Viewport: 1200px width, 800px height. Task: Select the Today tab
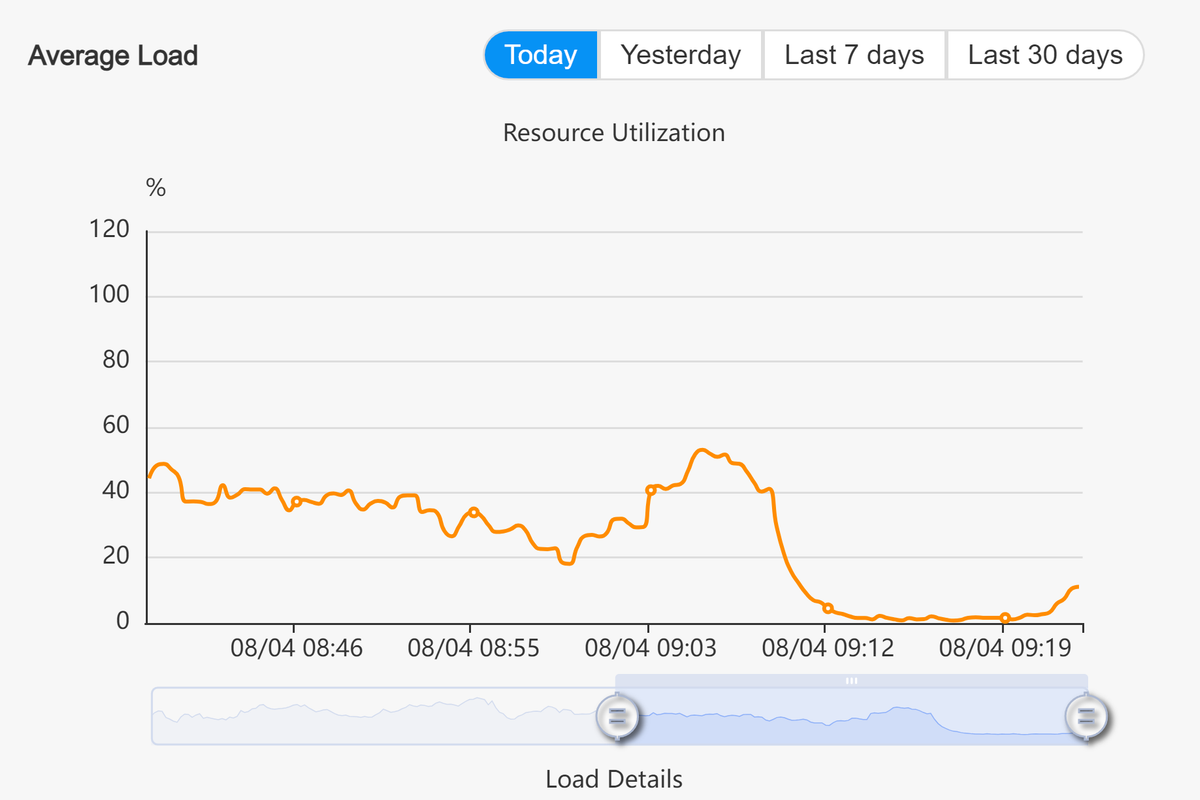[541, 55]
